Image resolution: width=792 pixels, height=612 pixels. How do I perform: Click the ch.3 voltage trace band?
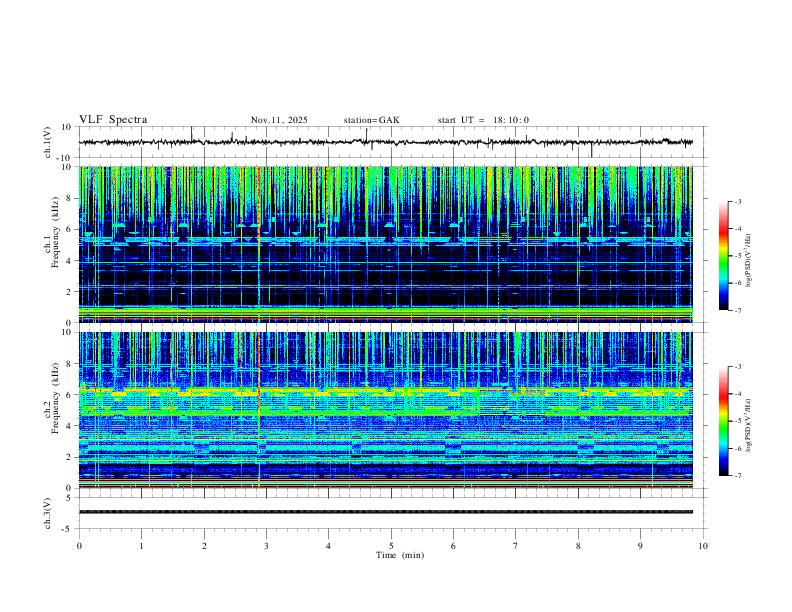click(386, 512)
